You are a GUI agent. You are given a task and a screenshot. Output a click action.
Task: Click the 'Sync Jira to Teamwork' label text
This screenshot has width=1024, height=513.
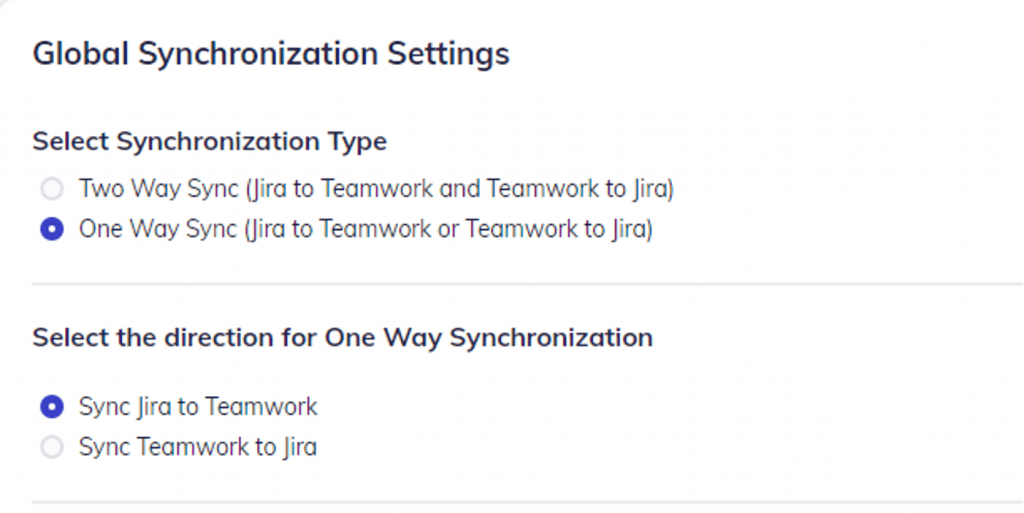(198, 407)
